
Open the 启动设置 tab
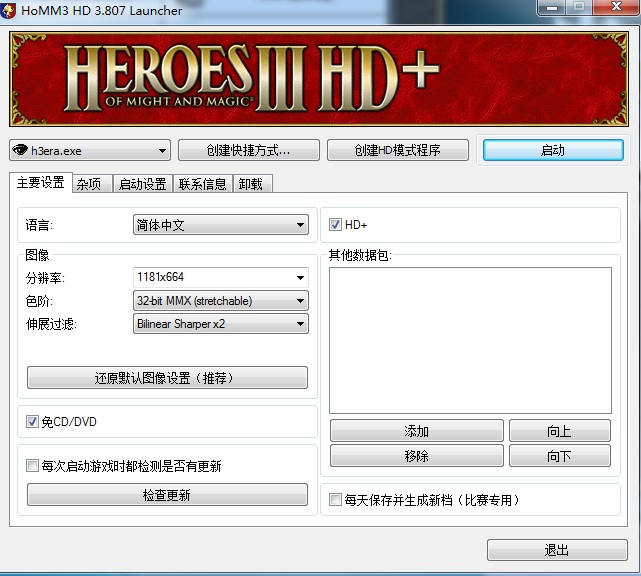click(143, 184)
